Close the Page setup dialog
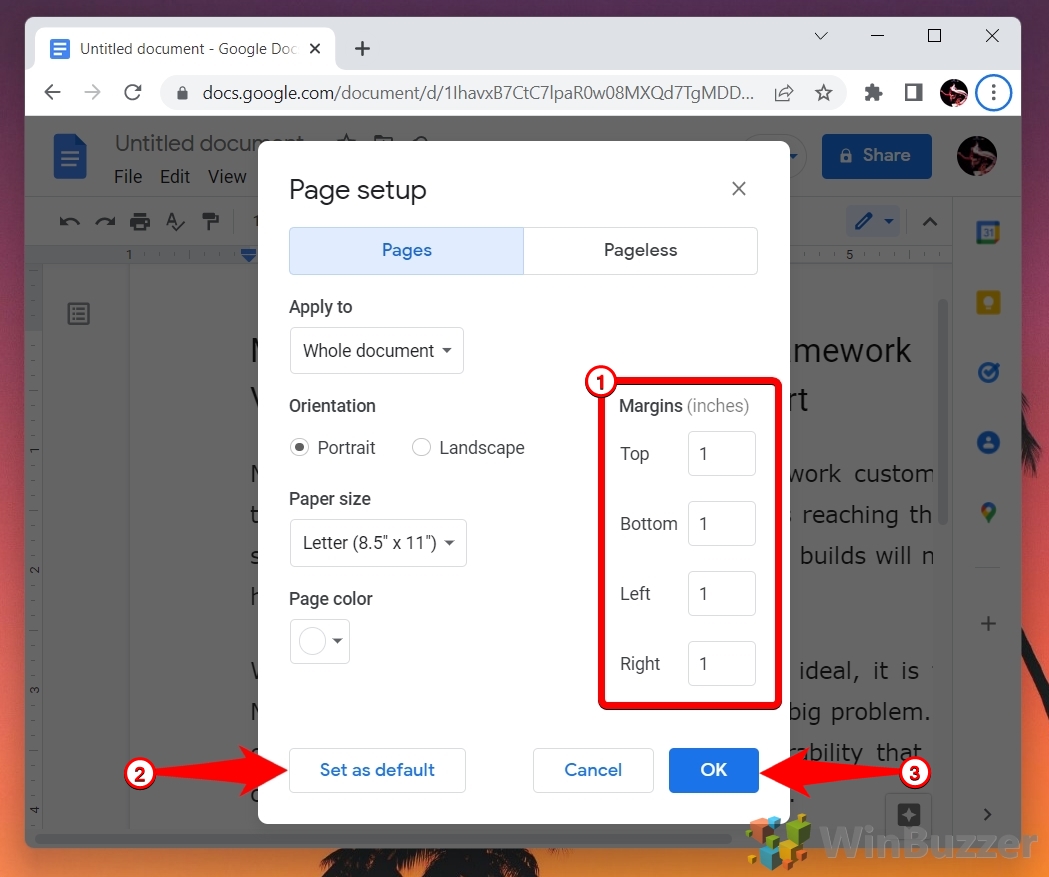Viewport: 1049px width, 877px height. pos(739,189)
